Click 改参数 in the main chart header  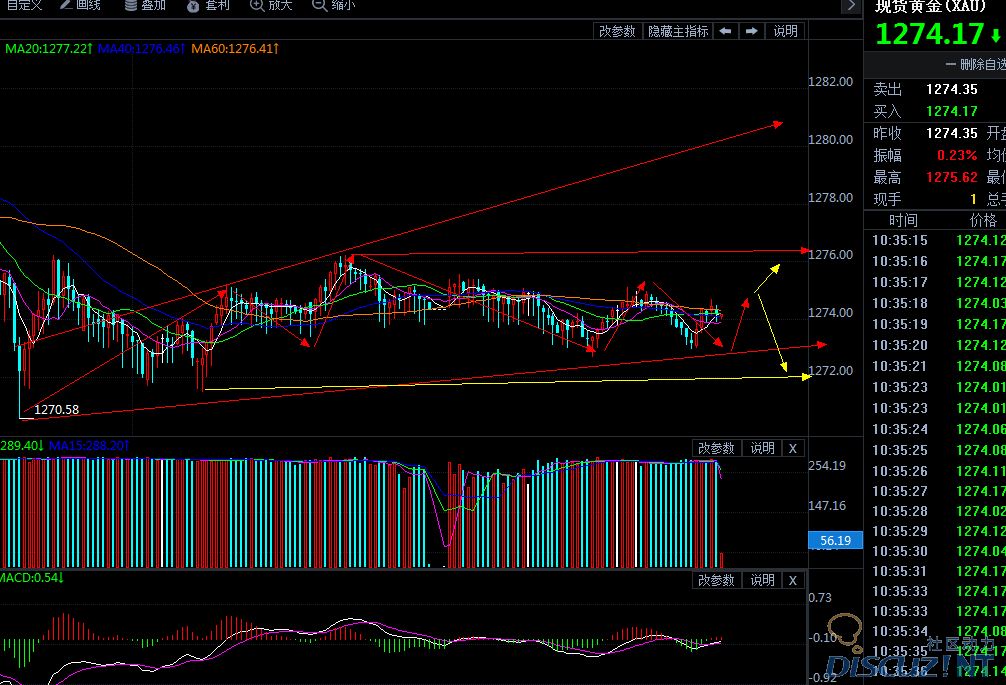617,31
